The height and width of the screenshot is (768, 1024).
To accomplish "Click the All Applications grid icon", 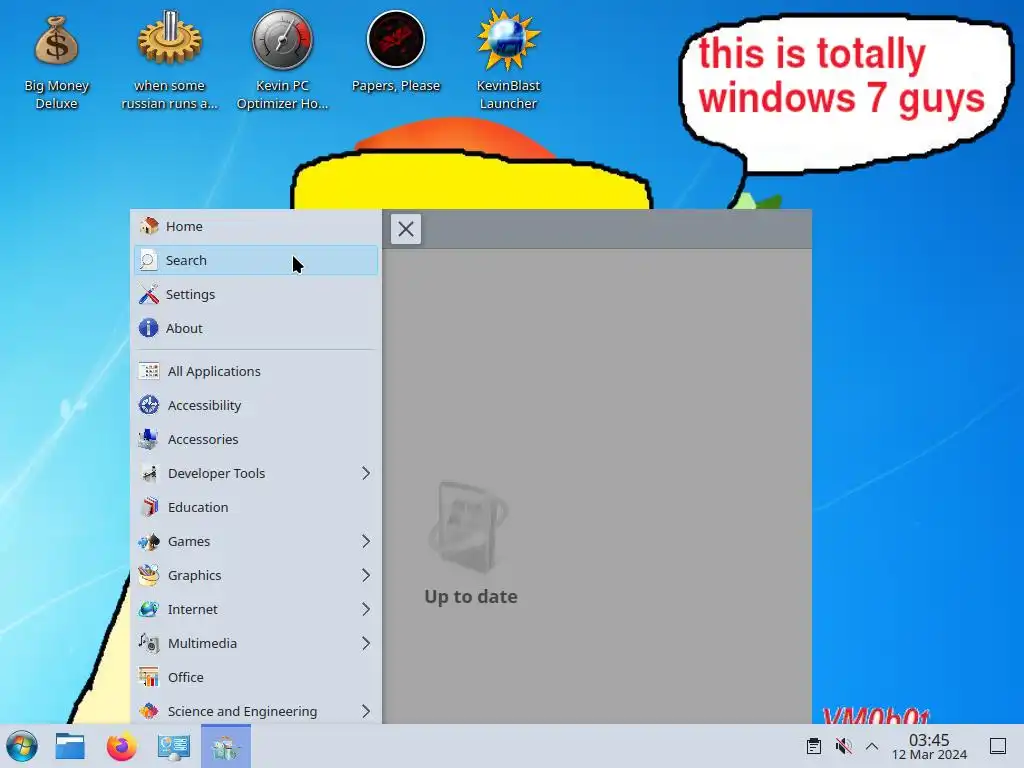I will click(149, 371).
